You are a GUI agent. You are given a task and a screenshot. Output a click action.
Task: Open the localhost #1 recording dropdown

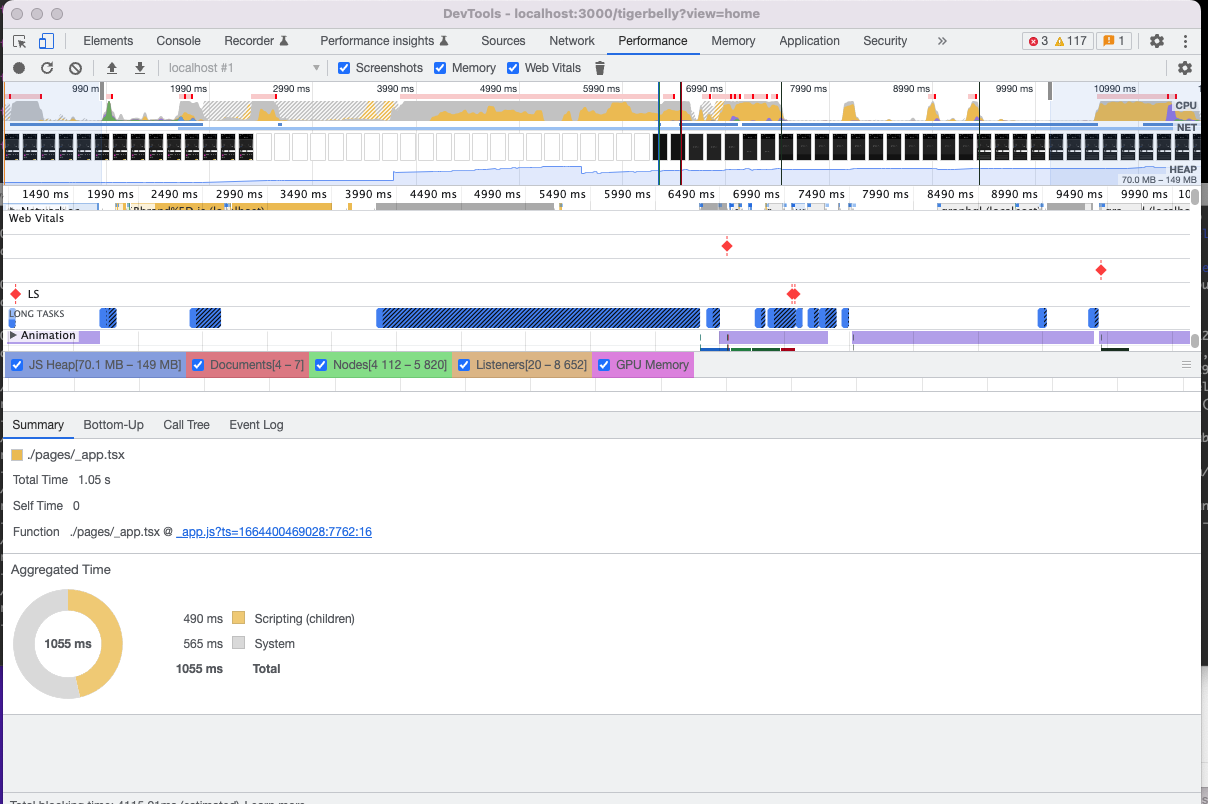(243, 68)
